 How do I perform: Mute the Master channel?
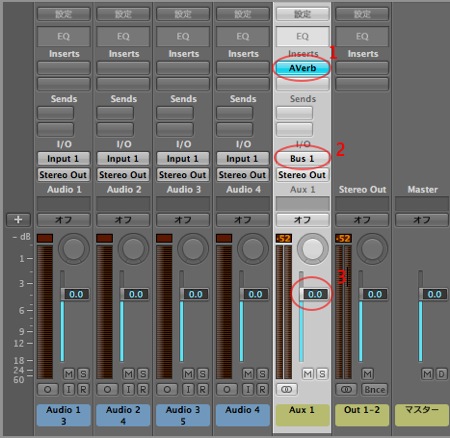tap(427, 374)
